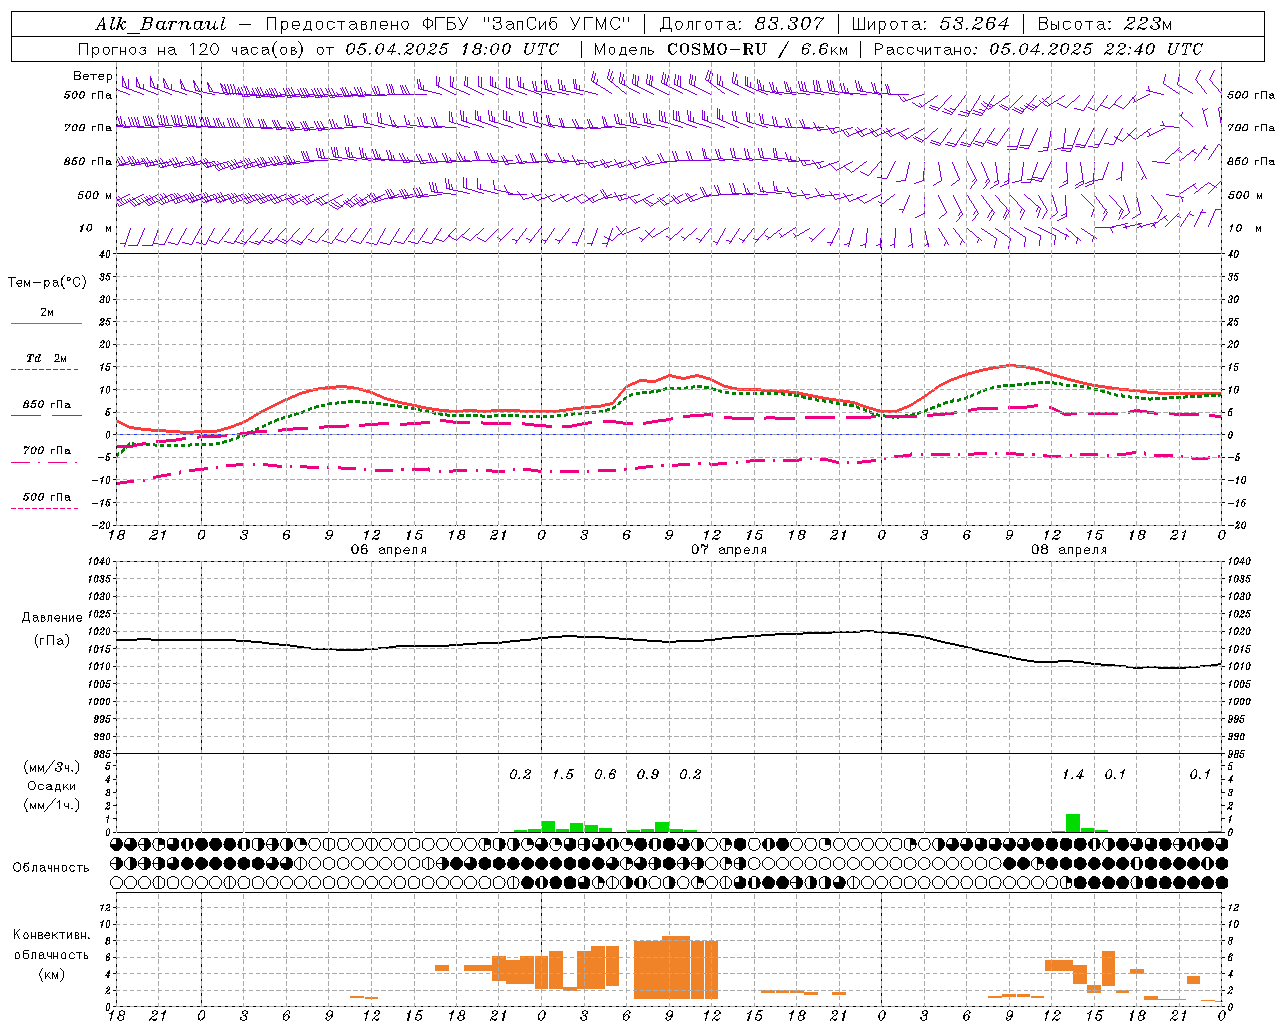Image resolution: width=1280 pixels, height=1024 pixels.
Task: Click the '07 апреля' date label
Action: pyautogui.click(x=729, y=550)
